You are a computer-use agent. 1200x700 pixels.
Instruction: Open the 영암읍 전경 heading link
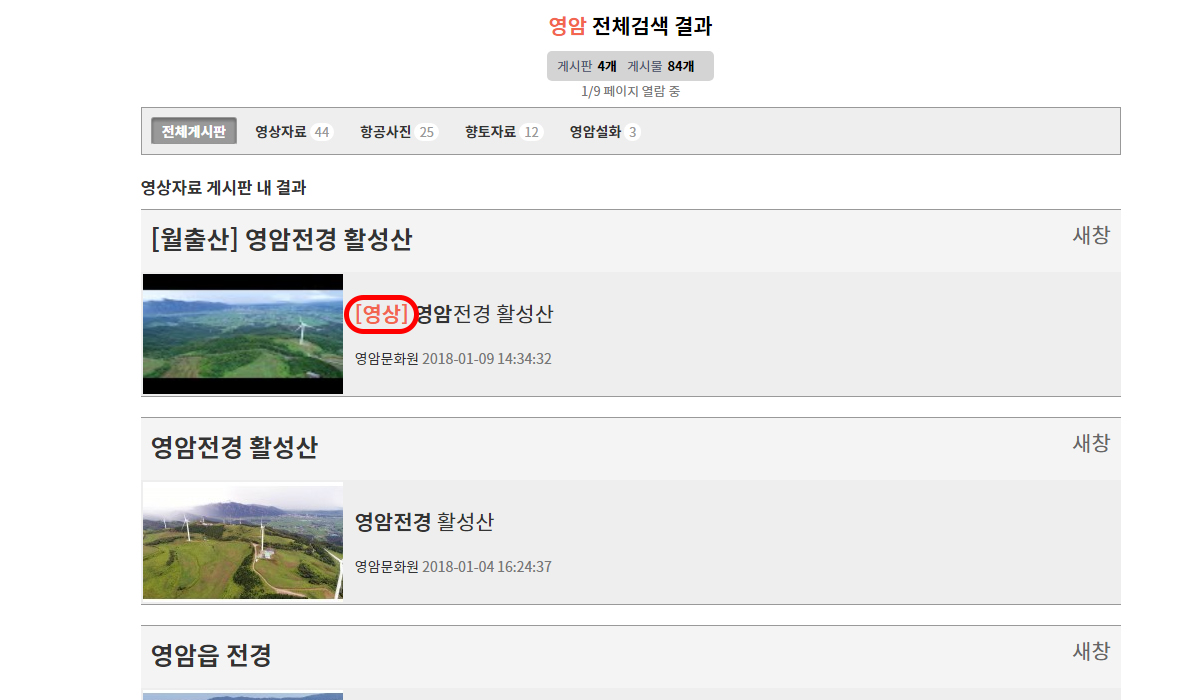[x=211, y=656]
